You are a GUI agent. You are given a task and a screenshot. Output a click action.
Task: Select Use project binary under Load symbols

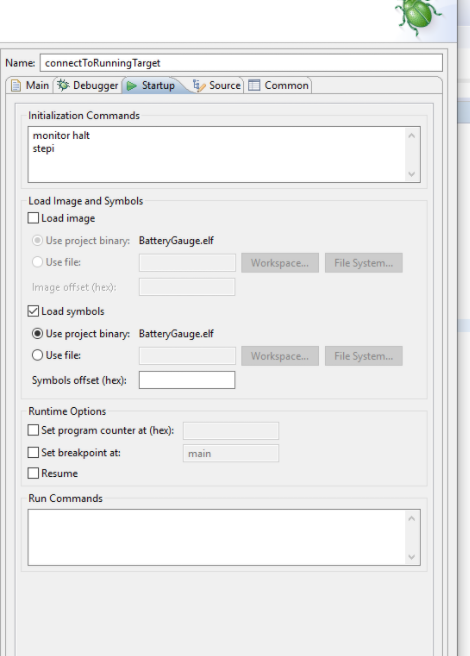pyautogui.click(x=37, y=333)
